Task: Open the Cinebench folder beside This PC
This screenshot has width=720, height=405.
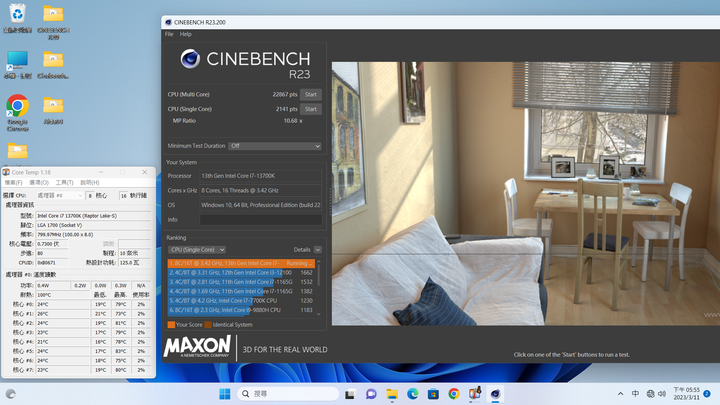Action: 53,65
